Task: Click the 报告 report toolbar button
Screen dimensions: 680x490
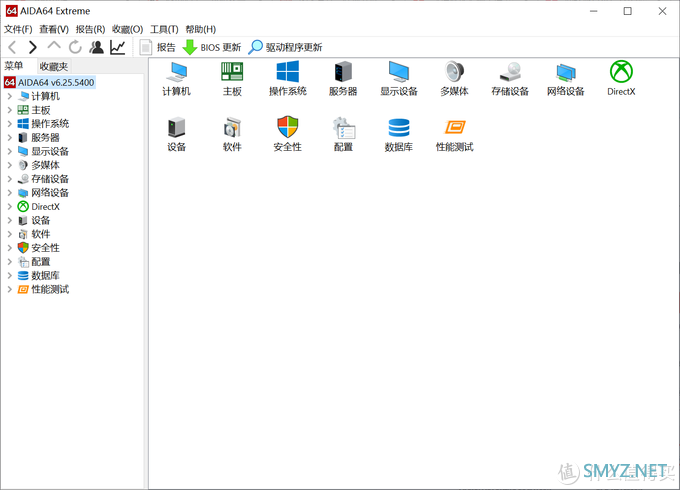Action: 157,47
